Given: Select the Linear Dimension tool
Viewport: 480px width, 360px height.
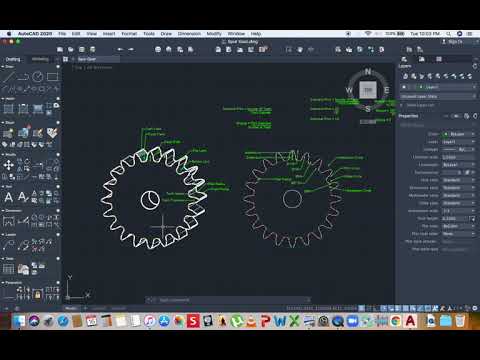Looking at the screenshot, I should click(x=8, y=221).
